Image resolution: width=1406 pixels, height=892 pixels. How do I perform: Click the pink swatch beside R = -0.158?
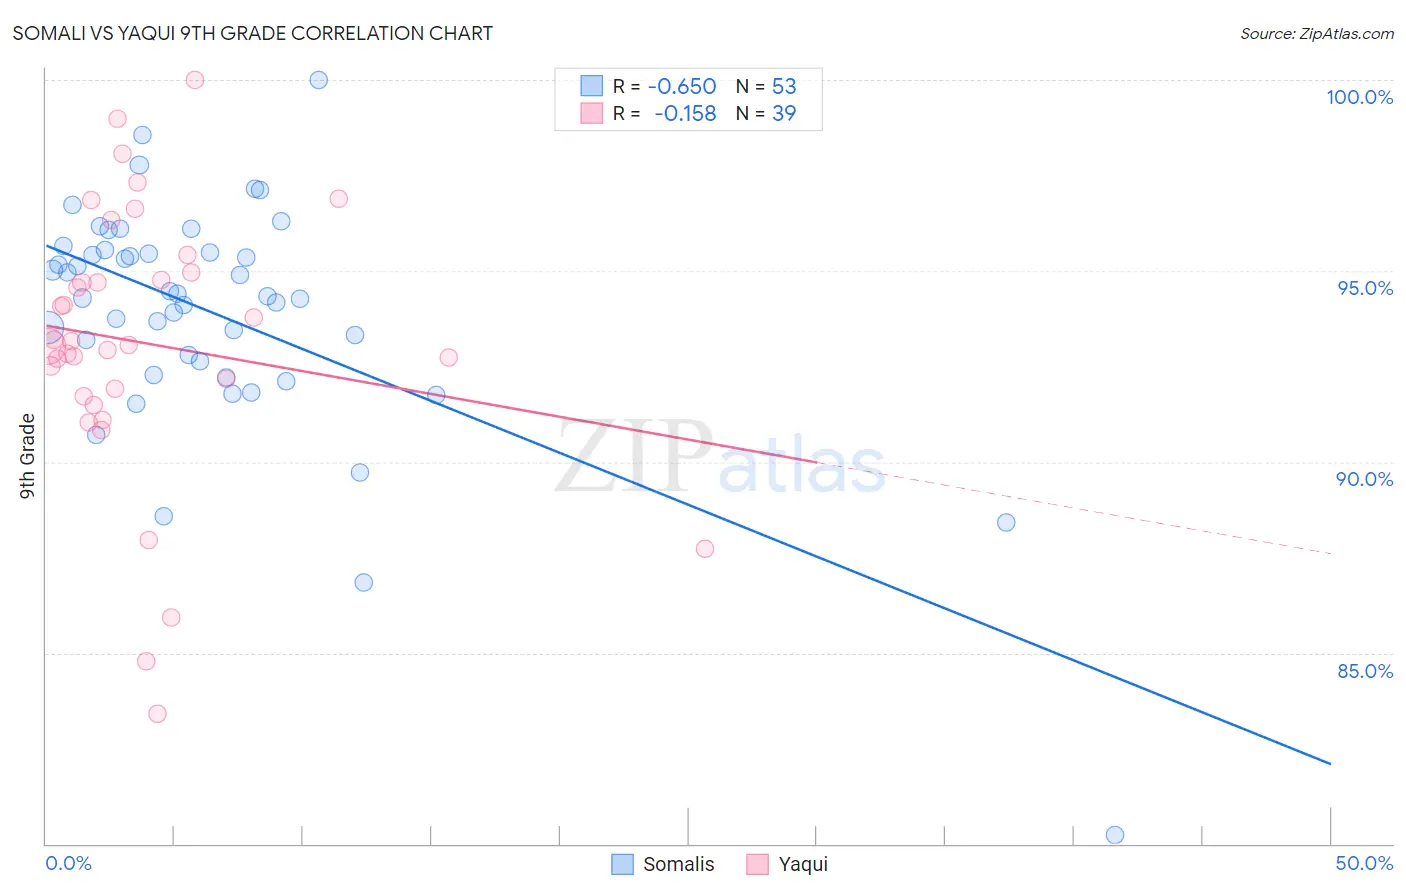coord(592,113)
